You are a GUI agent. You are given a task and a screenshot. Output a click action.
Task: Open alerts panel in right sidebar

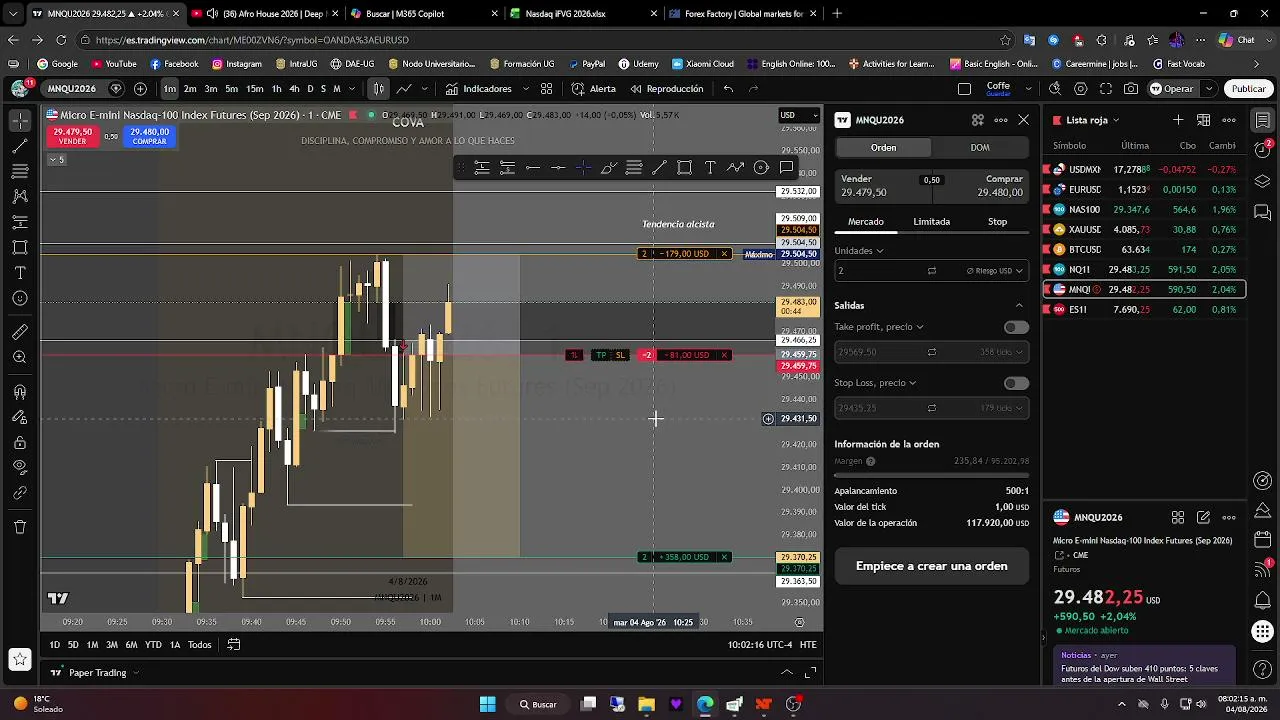point(1263,150)
